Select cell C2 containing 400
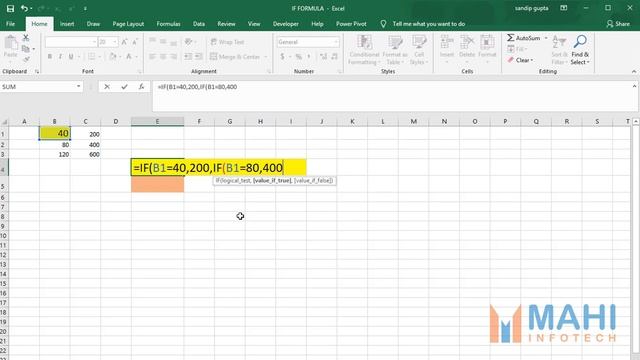Screen dimensions: 640x360 click(x=85, y=145)
